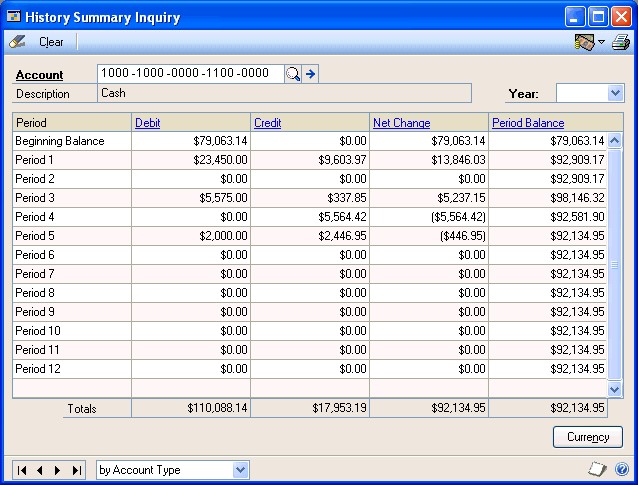
Task: Click the Period 11 row label
Action: (37, 350)
